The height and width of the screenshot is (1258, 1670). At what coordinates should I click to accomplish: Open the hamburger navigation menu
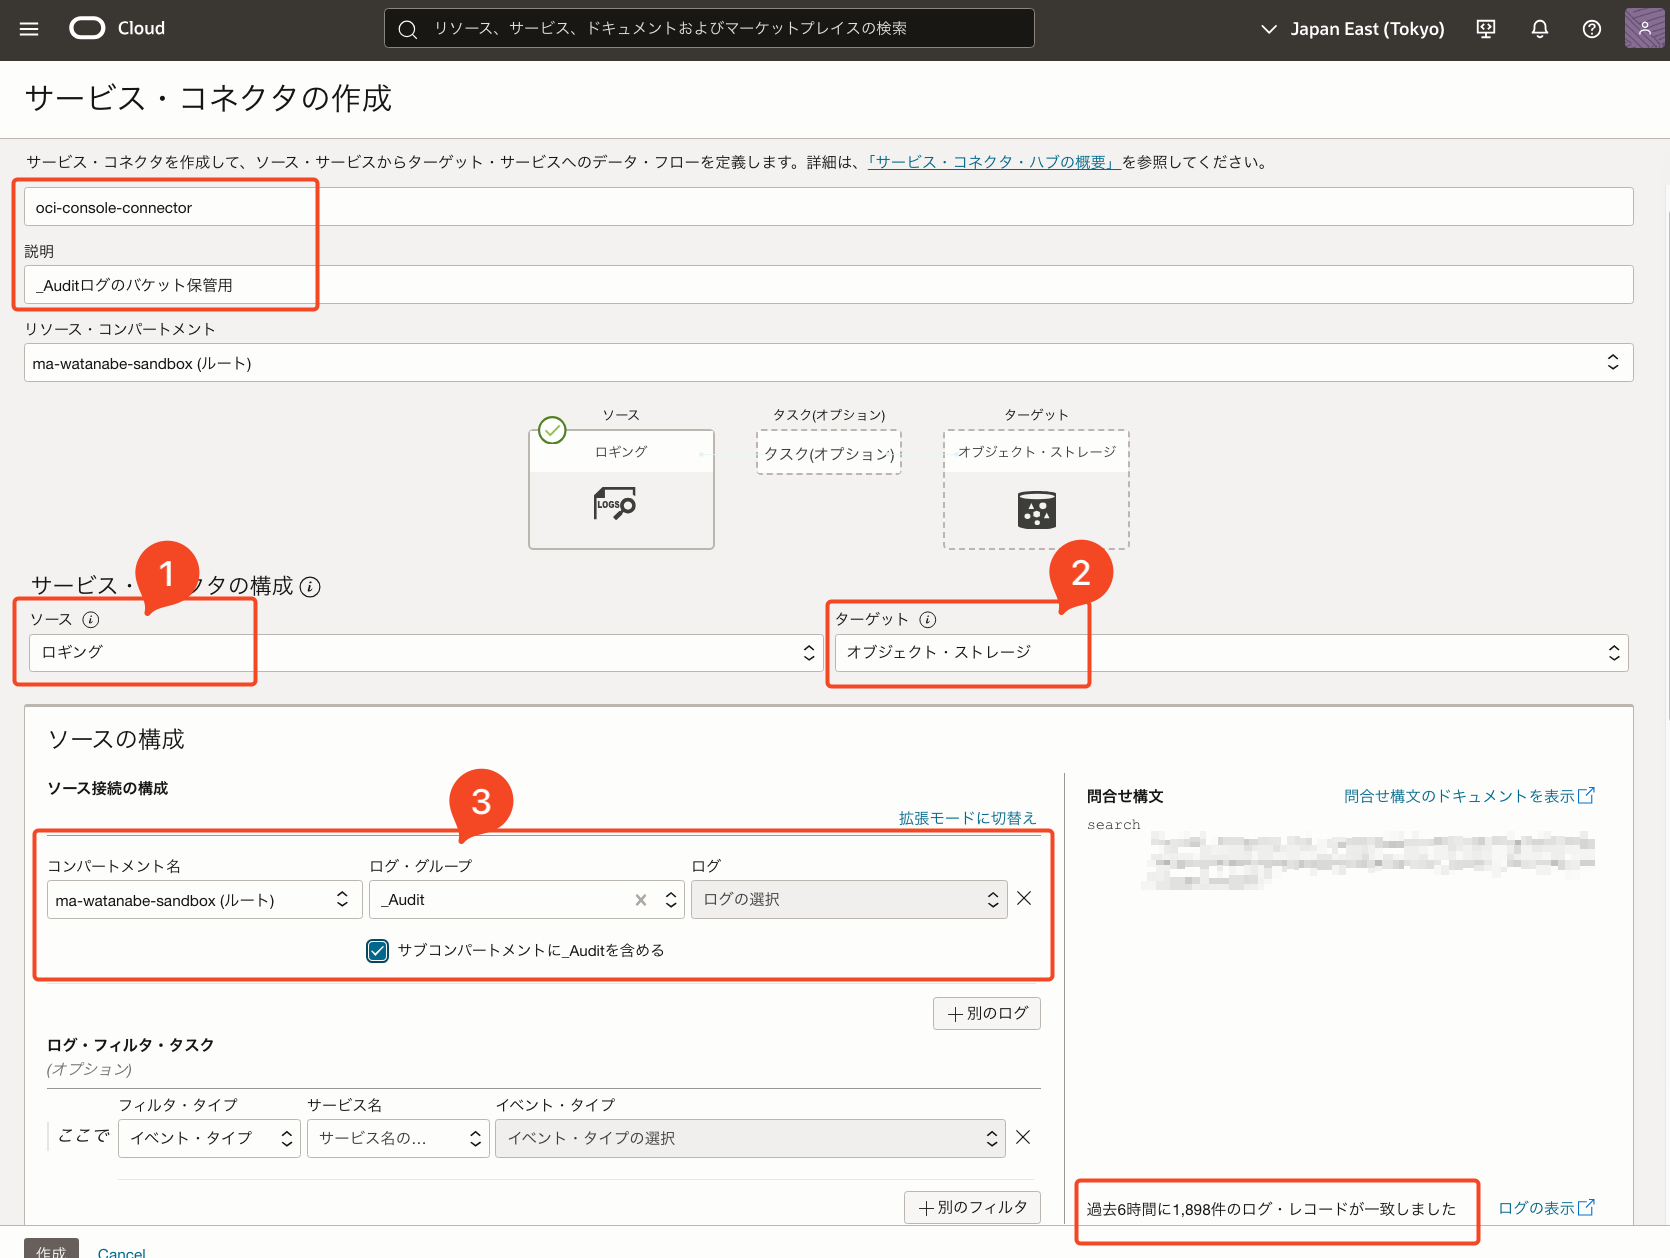coord(29,29)
